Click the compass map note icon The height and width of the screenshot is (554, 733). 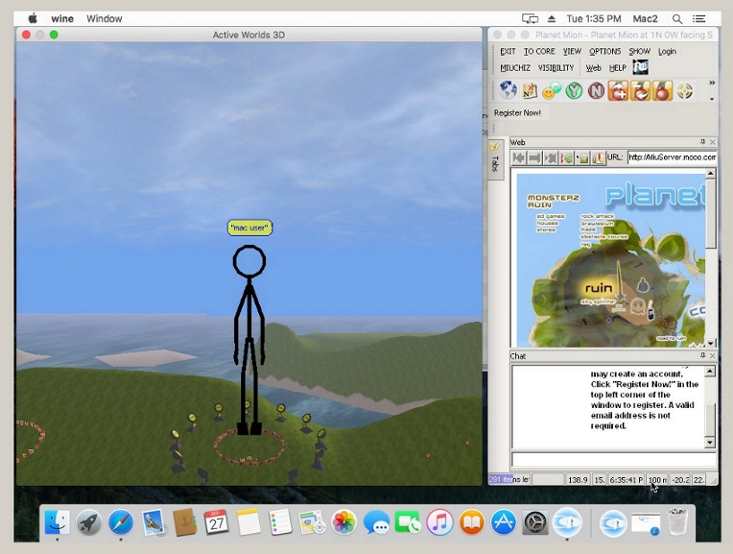point(529,91)
